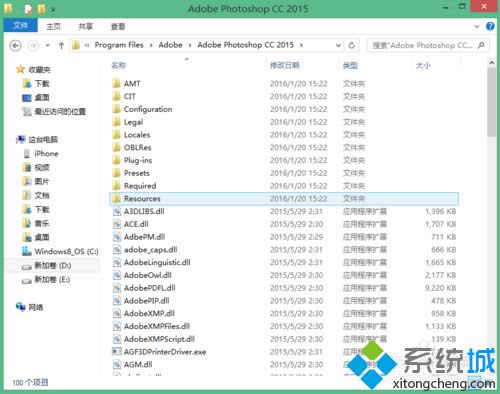The height and width of the screenshot is (394, 500).
Task: Click the new folder icon in title bar
Action: (41, 9)
